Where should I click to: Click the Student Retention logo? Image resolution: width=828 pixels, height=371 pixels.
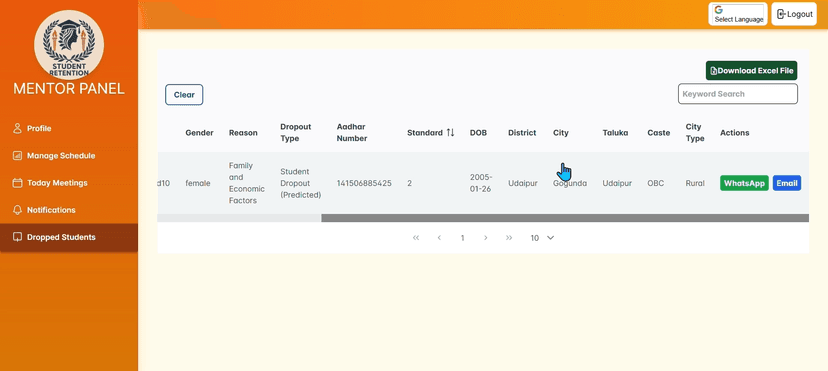click(x=69, y=44)
